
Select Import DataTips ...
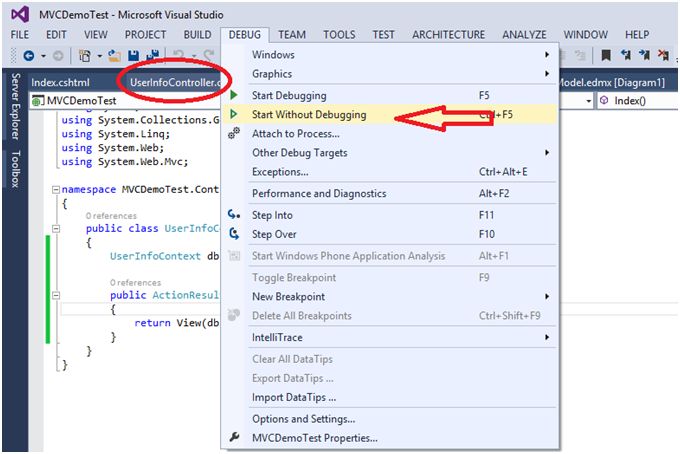390,397
